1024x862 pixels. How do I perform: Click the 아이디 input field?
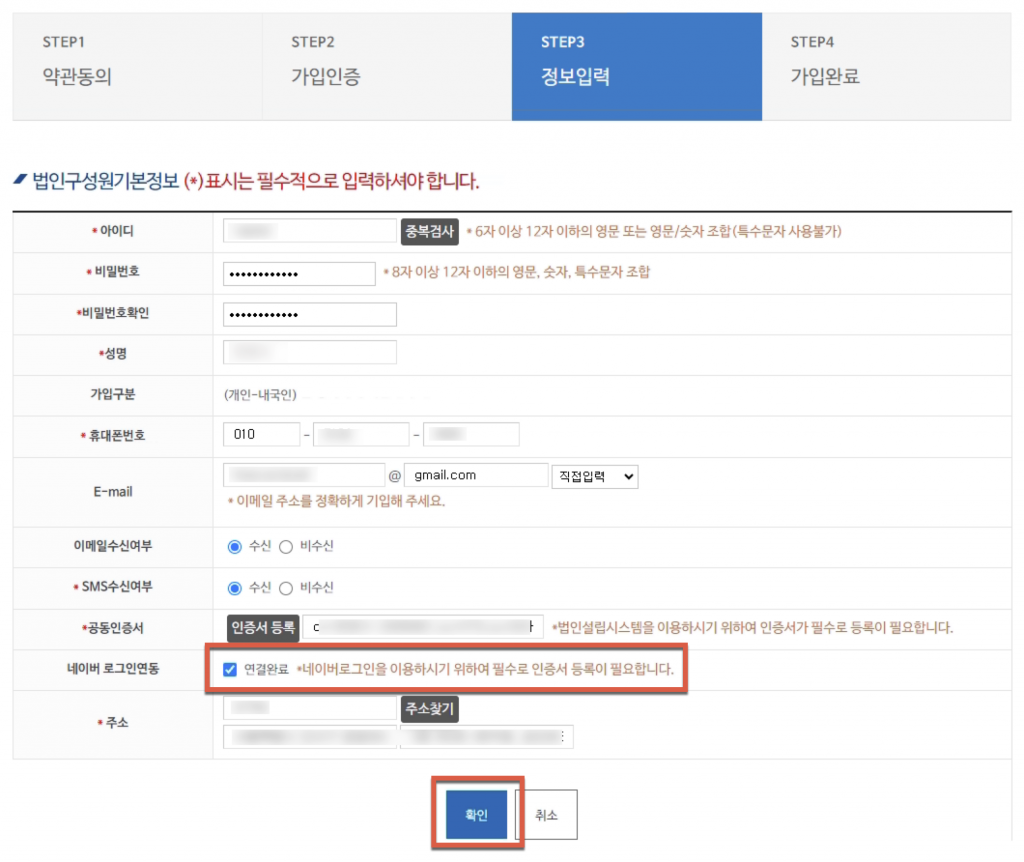[310, 231]
